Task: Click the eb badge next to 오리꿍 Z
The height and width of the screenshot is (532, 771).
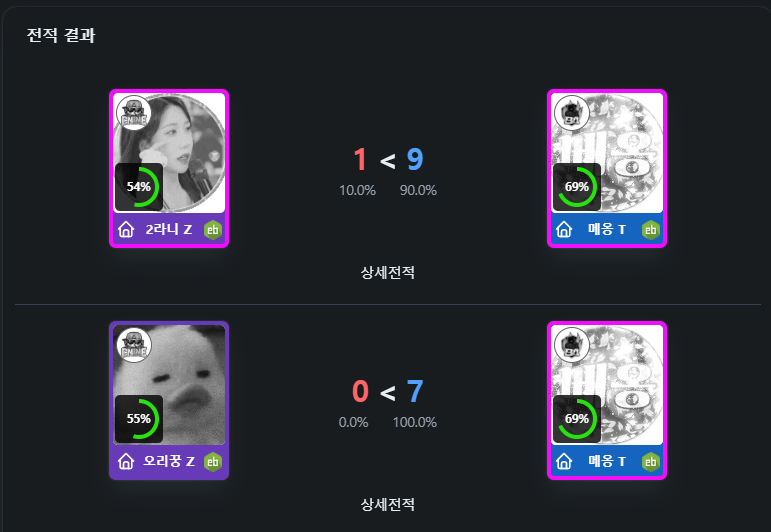Action: point(212,462)
